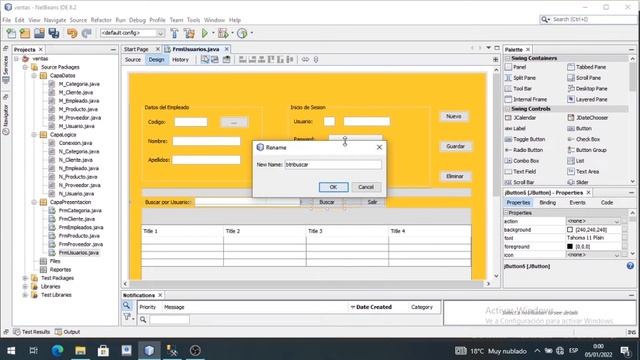Click the Save All toolbar icon
The height and width of the screenshot is (360, 640).
(54, 33)
